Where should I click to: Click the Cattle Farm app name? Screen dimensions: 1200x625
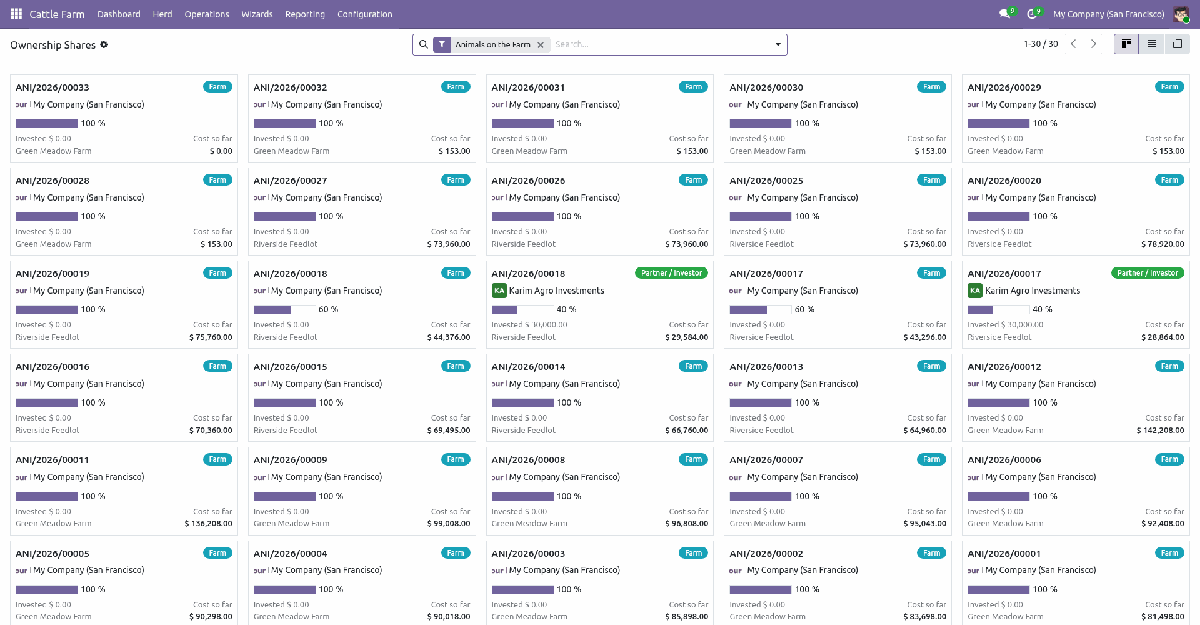(58, 14)
